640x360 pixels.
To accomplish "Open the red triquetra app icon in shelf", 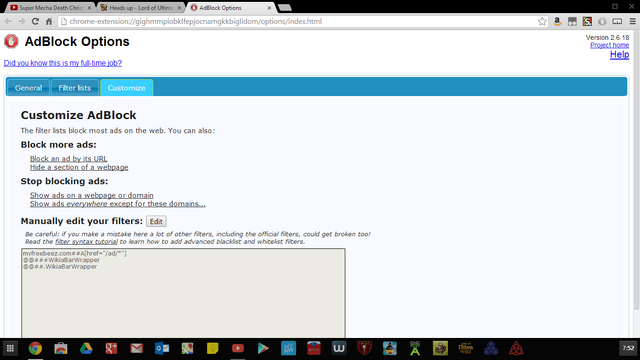I will pos(516,349).
